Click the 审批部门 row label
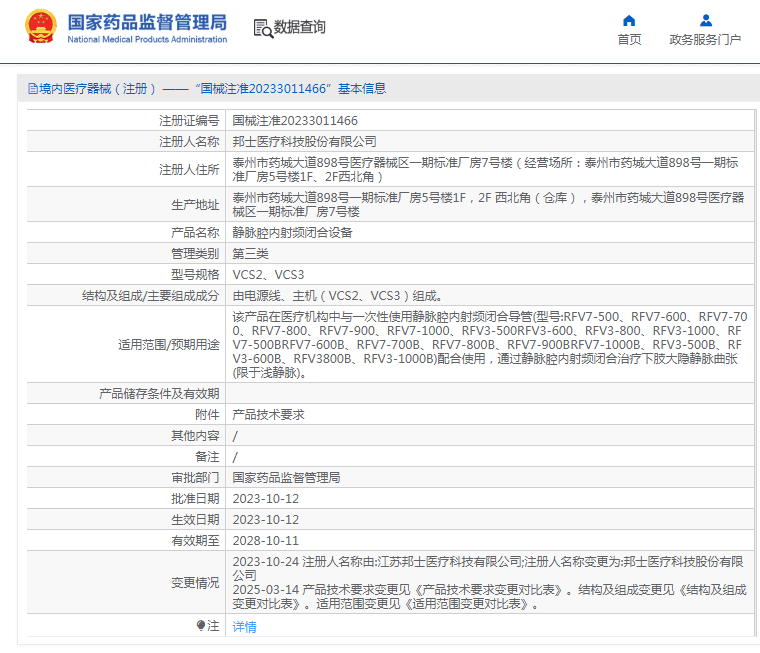The height and width of the screenshot is (653, 760). pos(195,478)
